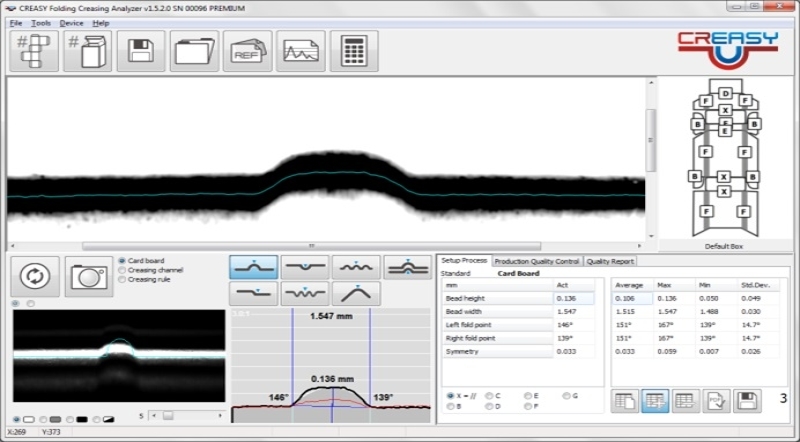Screen dimensions: 800x442
Task: Click the Average cell showing 0.106
Action: pyautogui.click(x=633, y=299)
